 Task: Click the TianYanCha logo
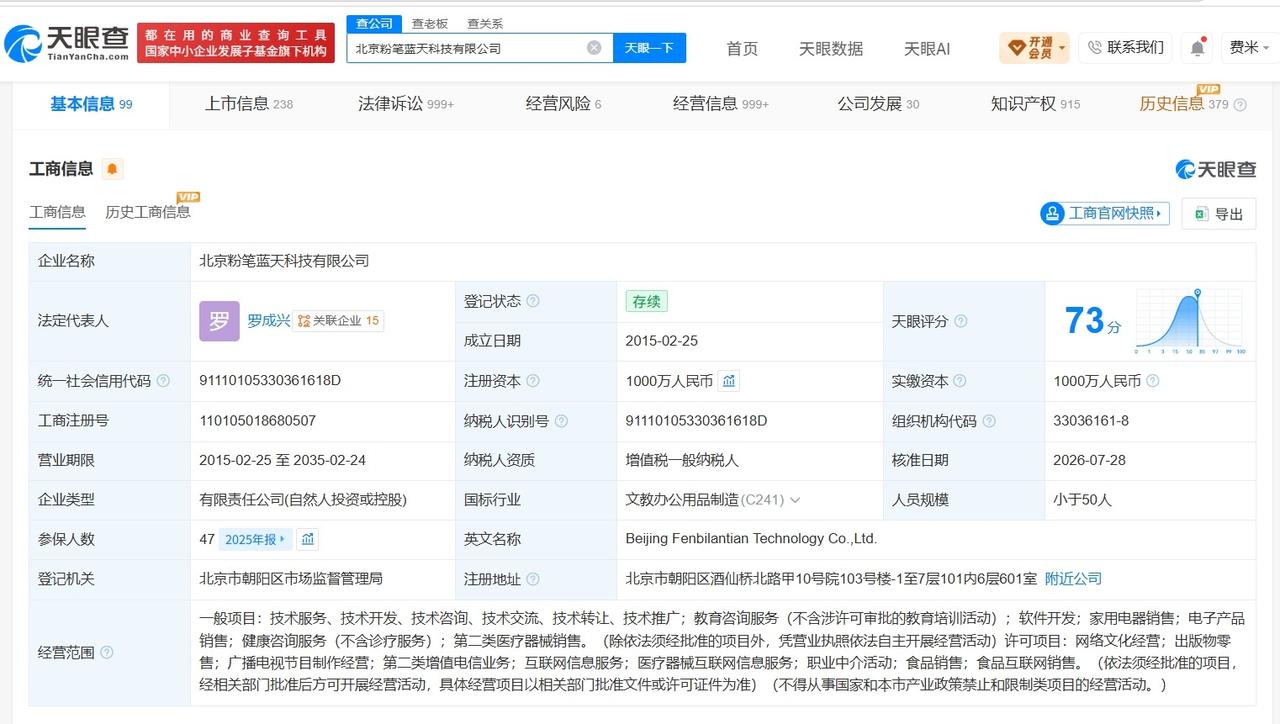tap(66, 43)
